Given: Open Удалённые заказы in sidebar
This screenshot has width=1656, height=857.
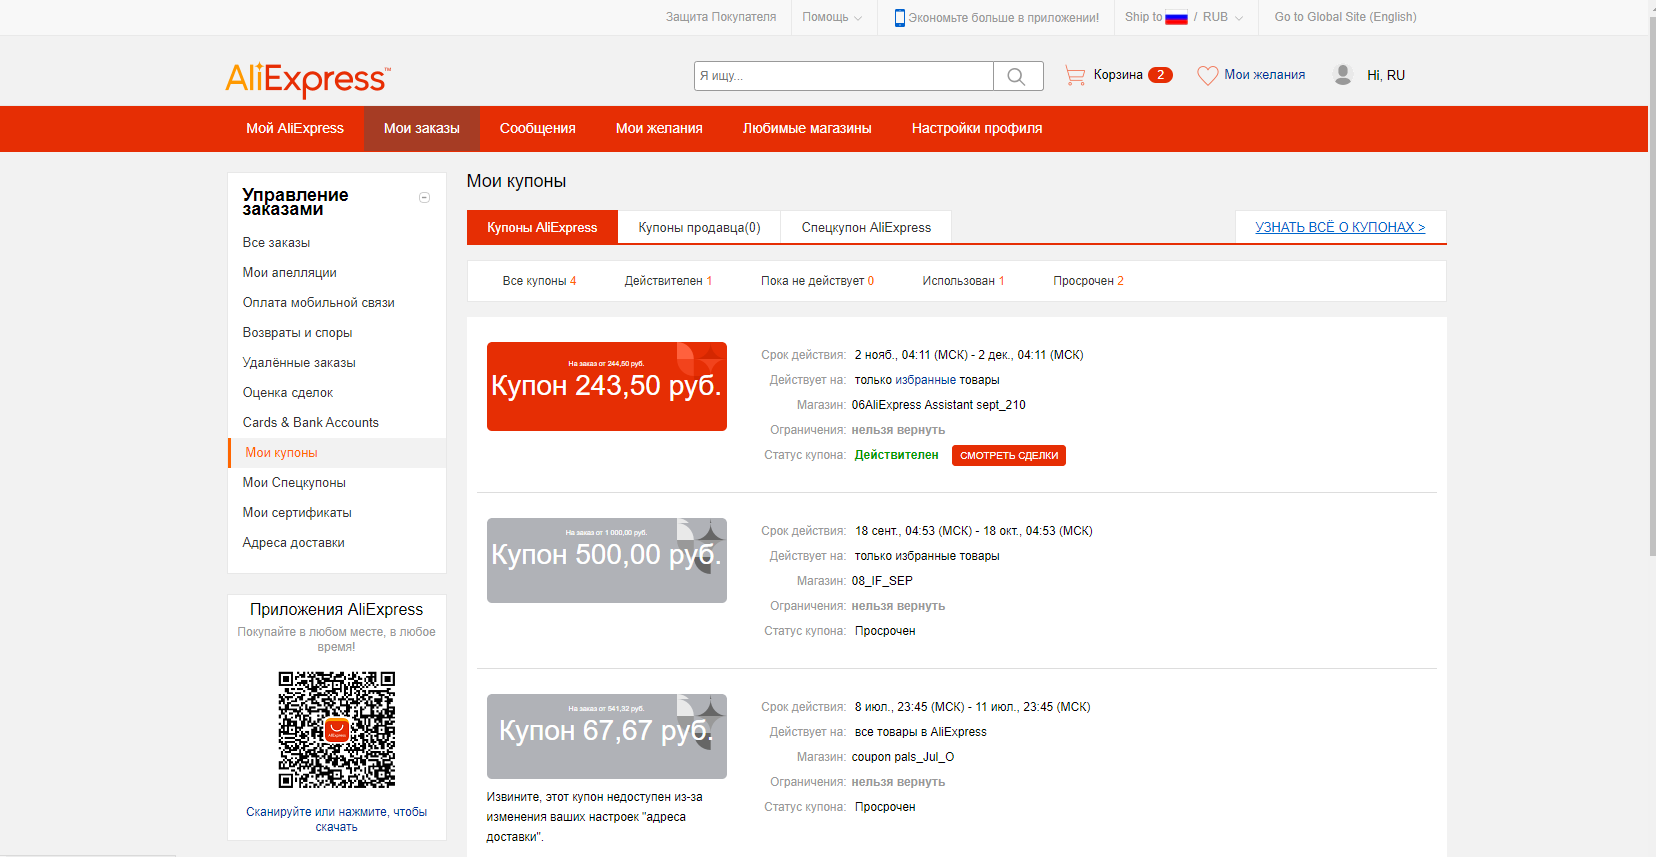Looking at the screenshot, I should (299, 363).
